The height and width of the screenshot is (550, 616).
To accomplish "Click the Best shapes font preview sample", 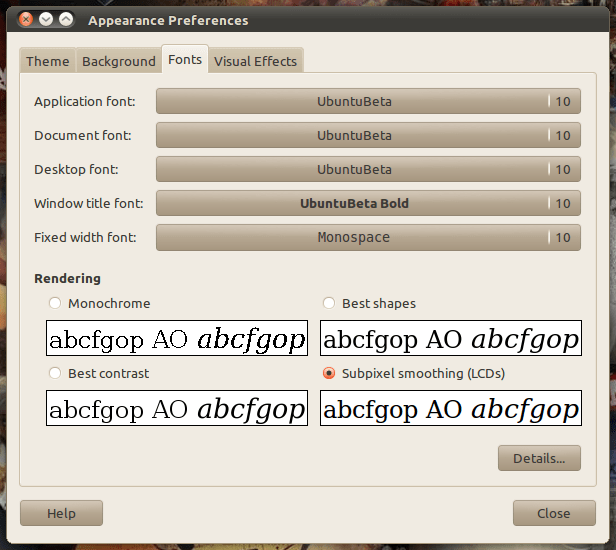I will pyautogui.click(x=451, y=338).
